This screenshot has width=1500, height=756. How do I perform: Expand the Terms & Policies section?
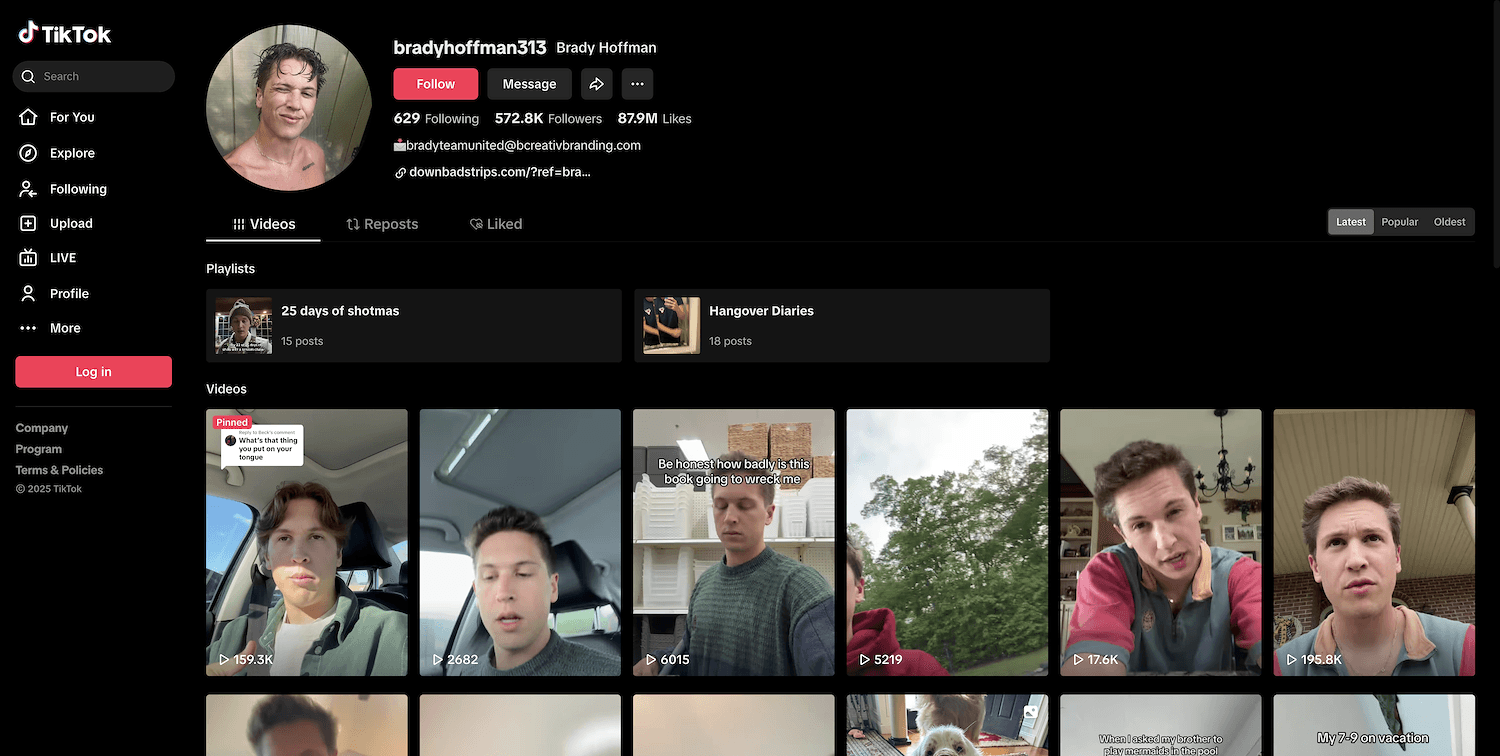pos(59,470)
